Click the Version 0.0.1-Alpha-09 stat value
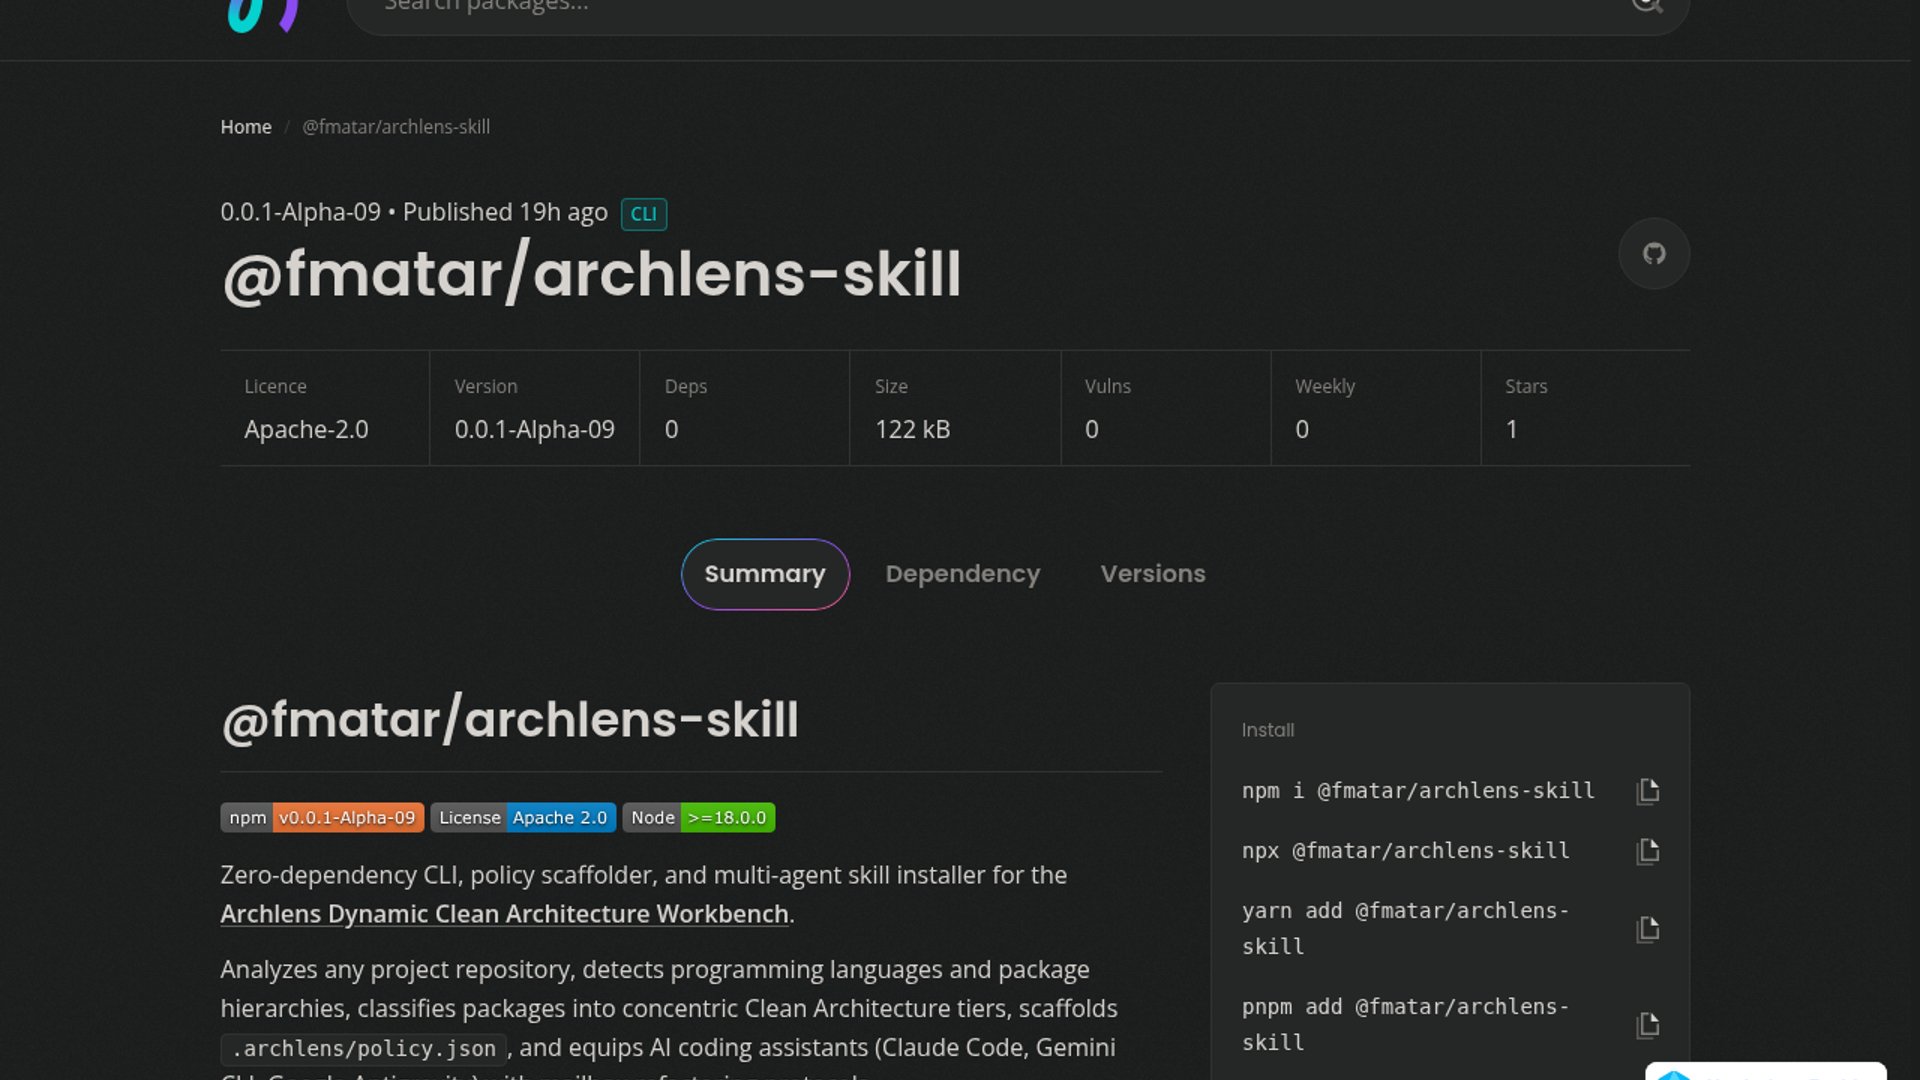The height and width of the screenshot is (1080, 1920). pyautogui.click(x=534, y=429)
